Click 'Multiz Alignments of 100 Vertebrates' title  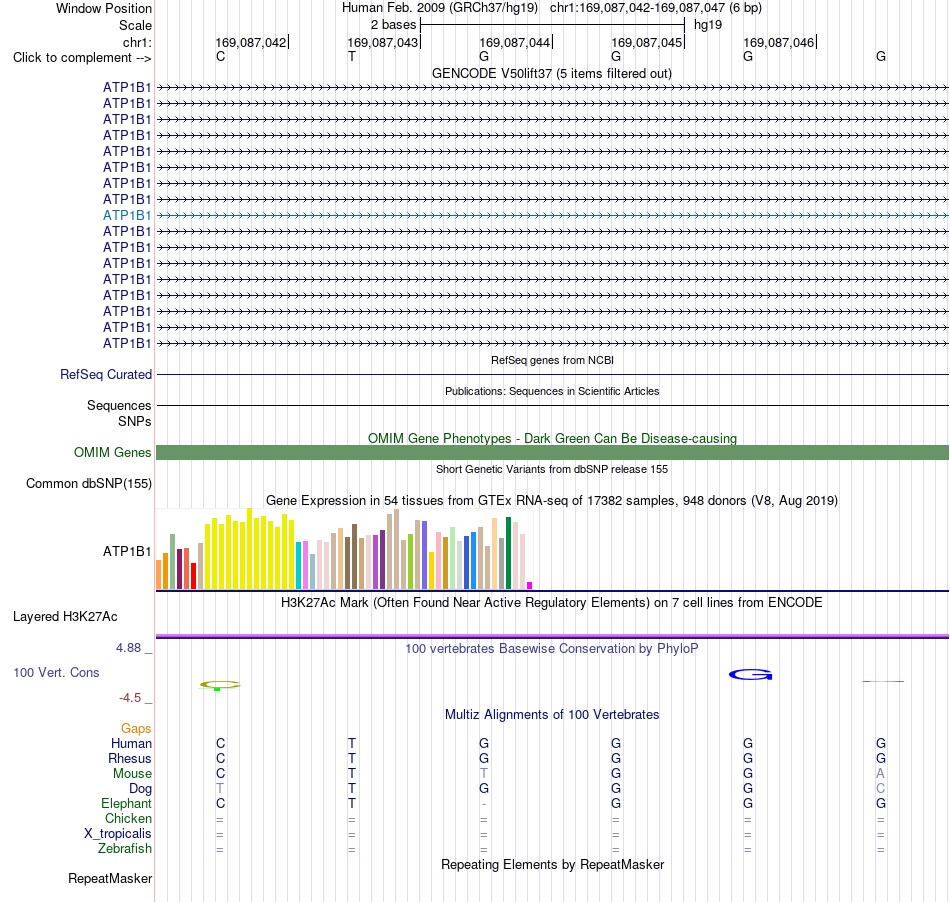pos(552,714)
